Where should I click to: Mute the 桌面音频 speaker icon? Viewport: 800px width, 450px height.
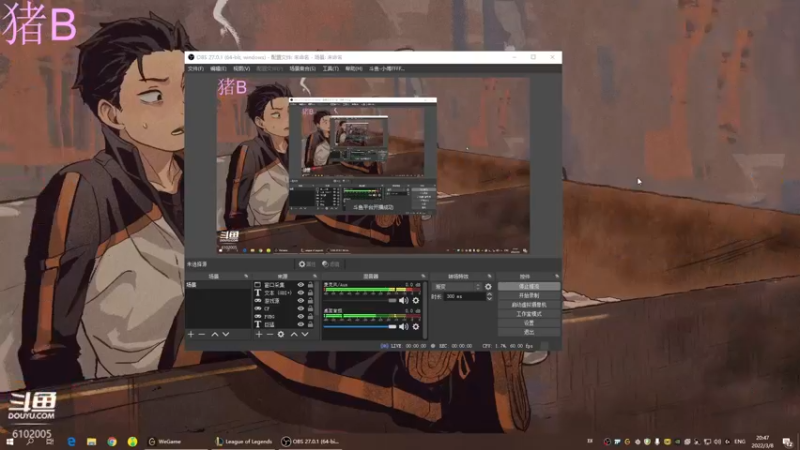point(403,327)
